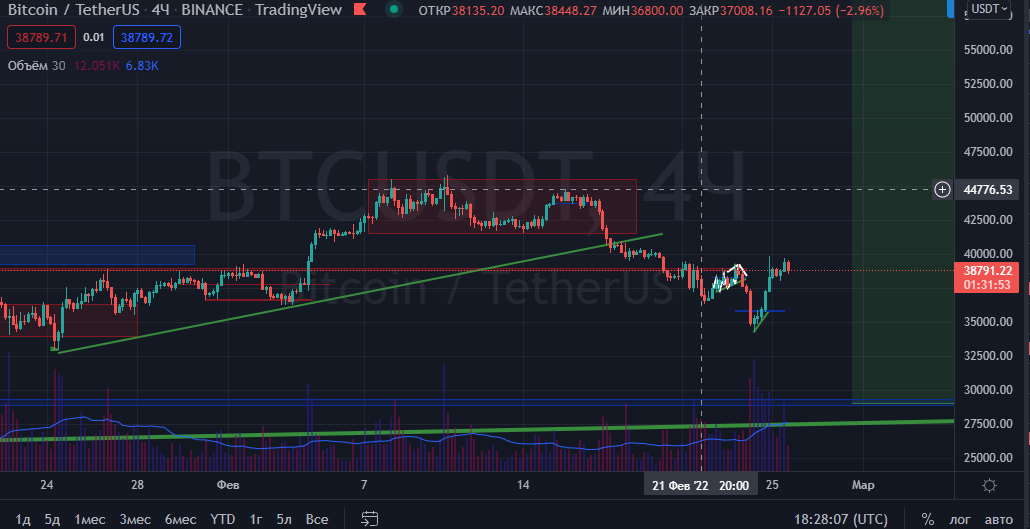This screenshot has width=1030, height=529.
Task: Click the opening value ОТКР 38135.20
Action: click(x=461, y=10)
